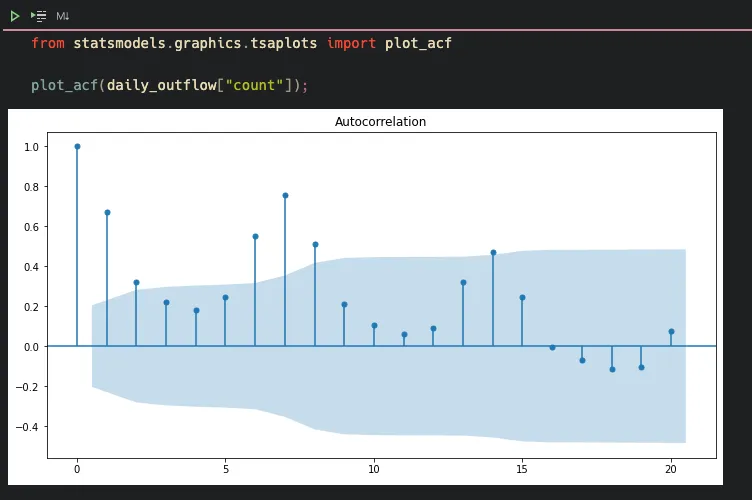The width and height of the screenshot is (752, 500).
Task: Place cursor on daily_outflow variable
Action: (x=162, y=85)
